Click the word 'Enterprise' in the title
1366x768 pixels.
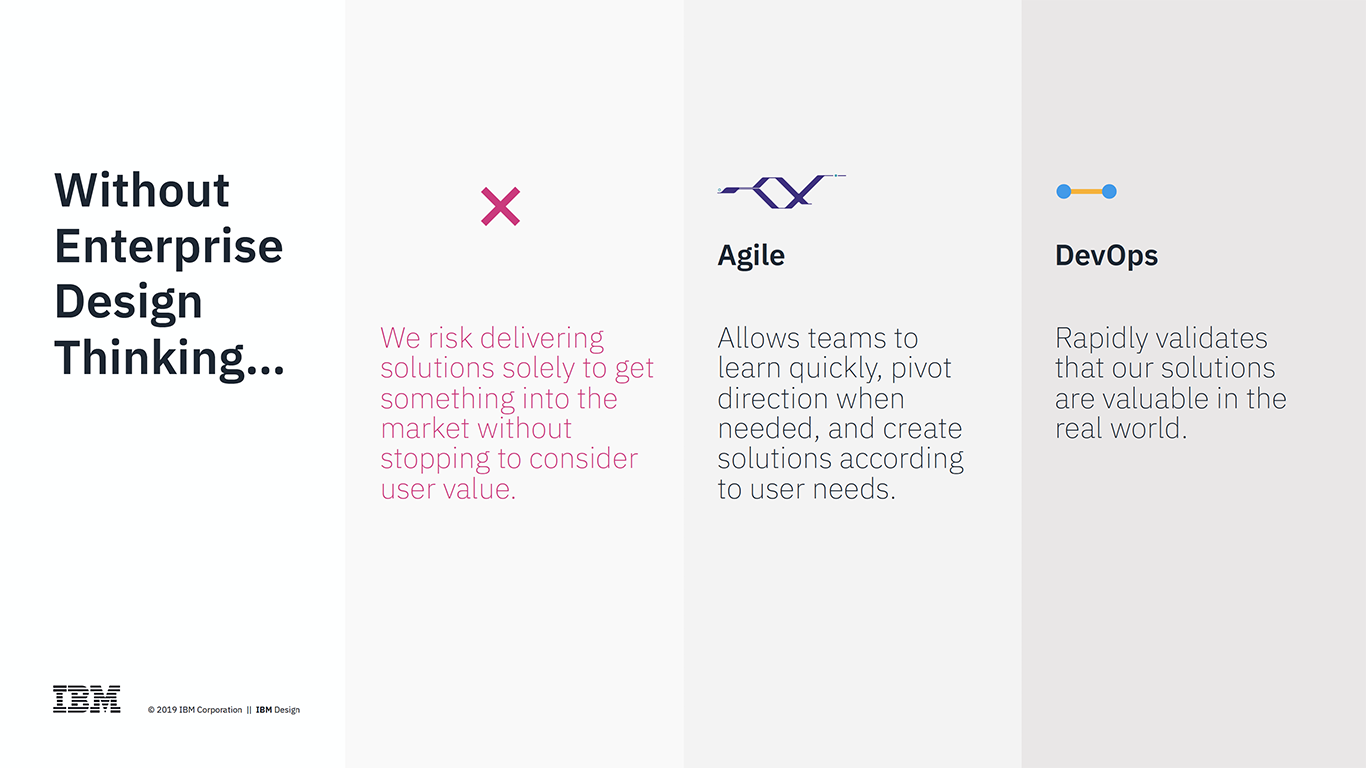[169, 247]
